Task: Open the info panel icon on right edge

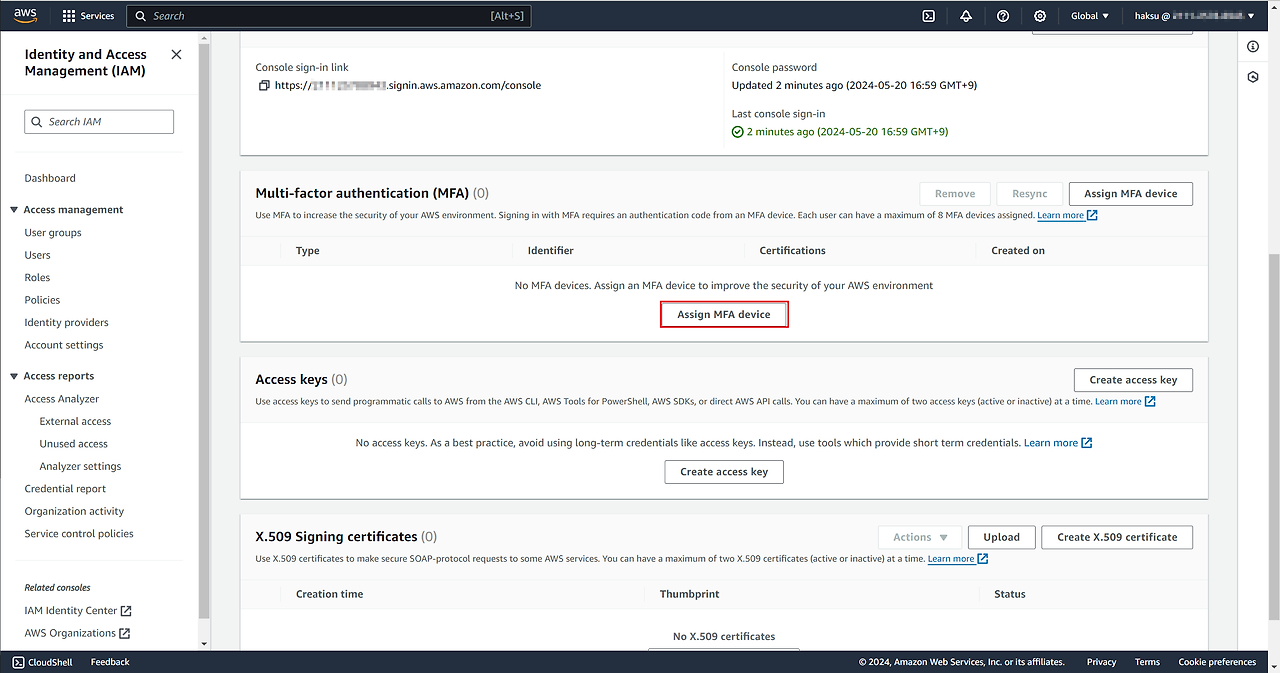Action: point(1253,47)
